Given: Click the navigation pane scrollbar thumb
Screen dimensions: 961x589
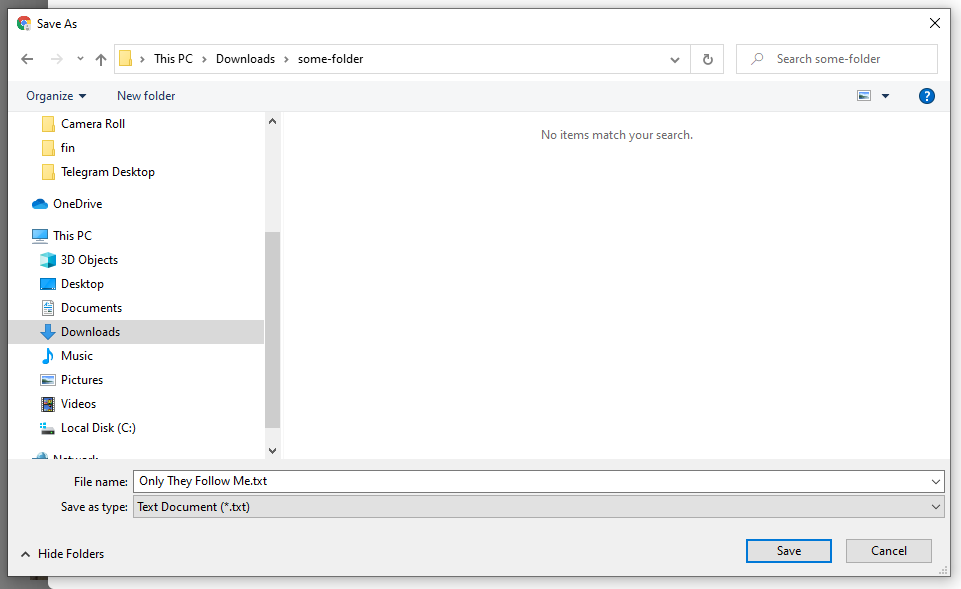Looking at the screenshot, I should click(x=273, y=330).
